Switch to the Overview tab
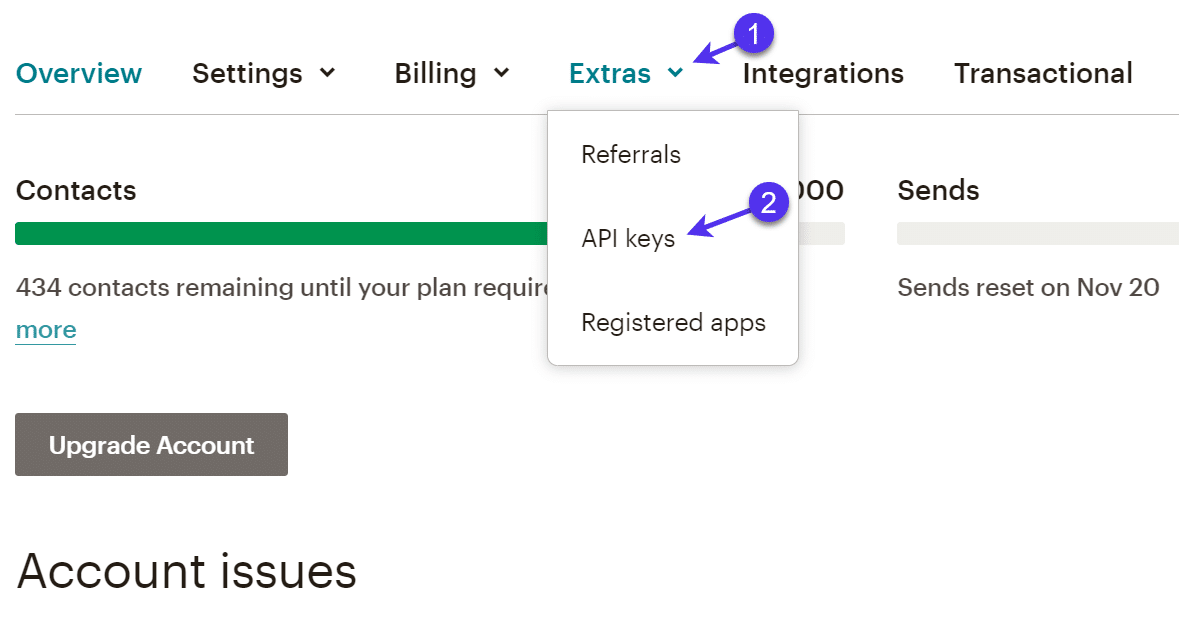The height and width of the screenshot is (626, 1179). click(x=78, y=73)
